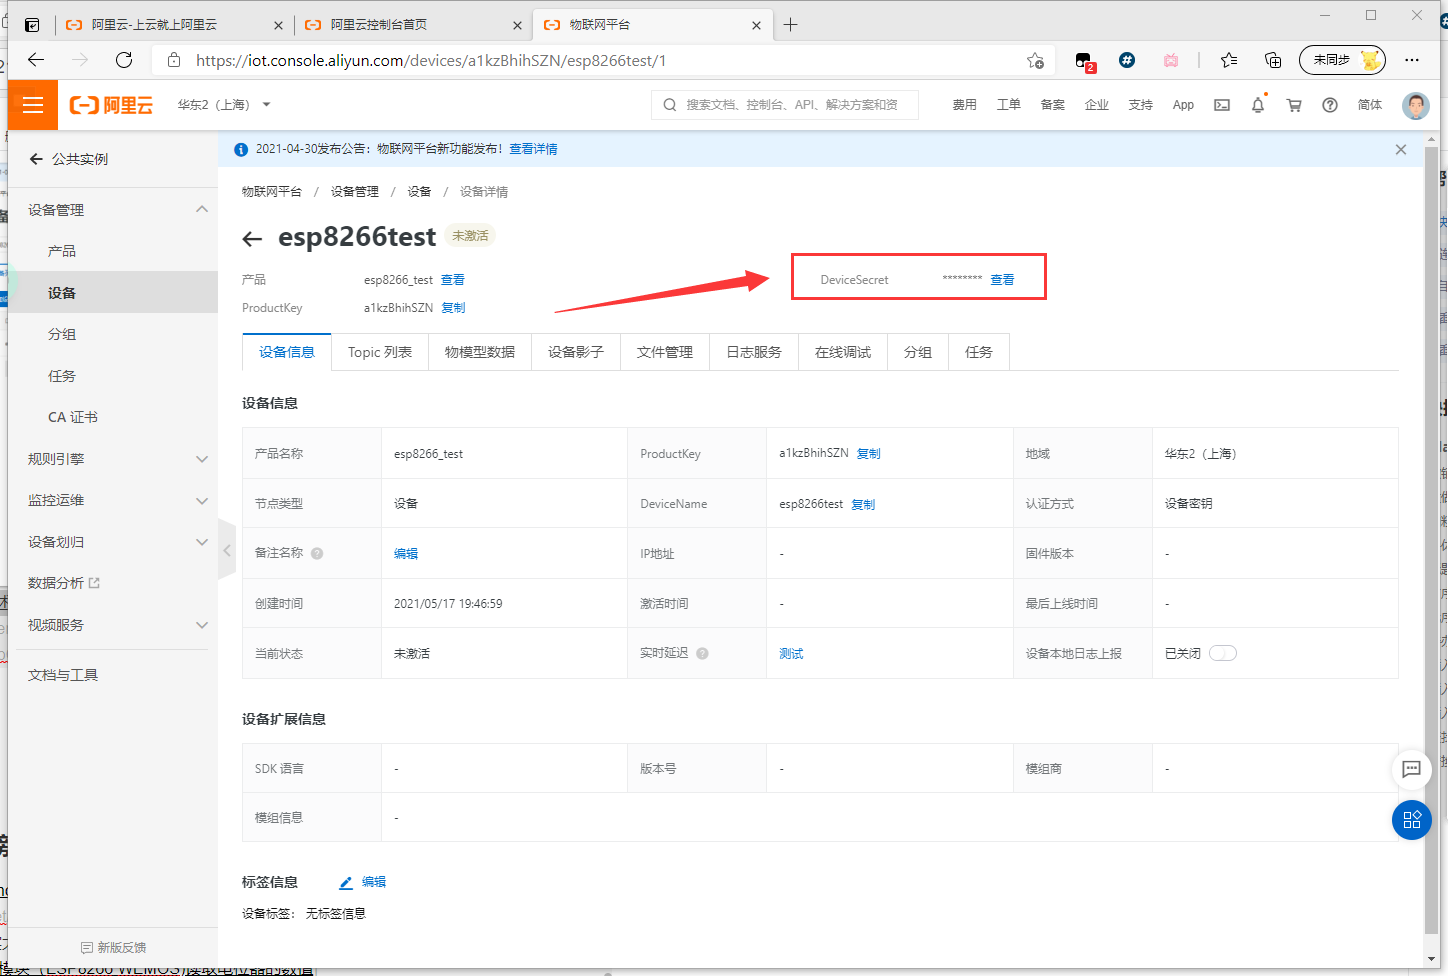Open browser collections icon
This screenshot has height=976, width=1448.
click(1273, 60)
